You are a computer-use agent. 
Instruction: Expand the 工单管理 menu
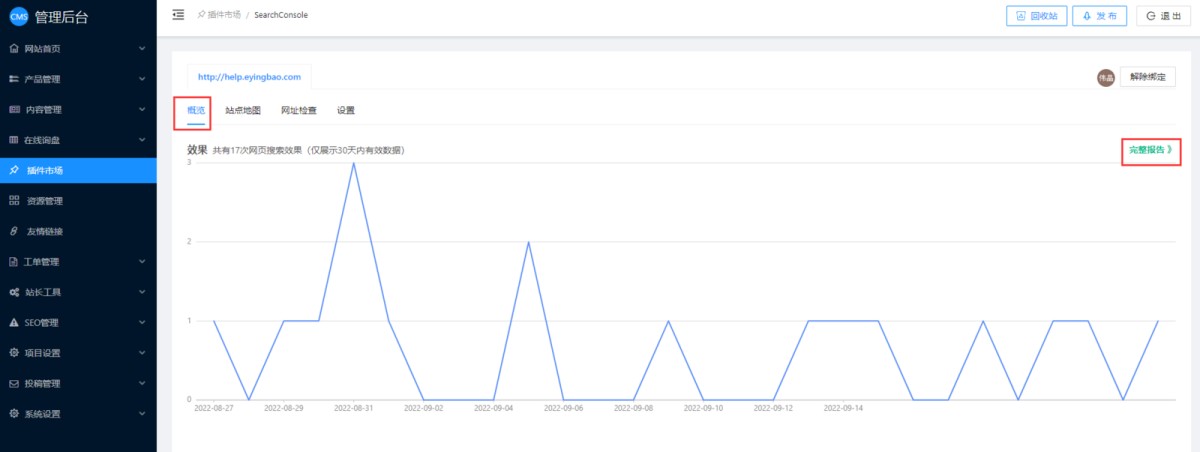[x=142, y=262]
